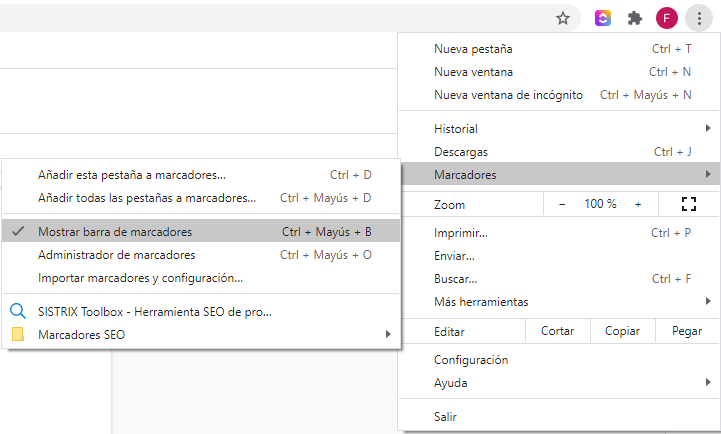Click the SISTRIX Toolbox magnifier bookmark icon
721x434 pixels.
[x=18, y=311]
